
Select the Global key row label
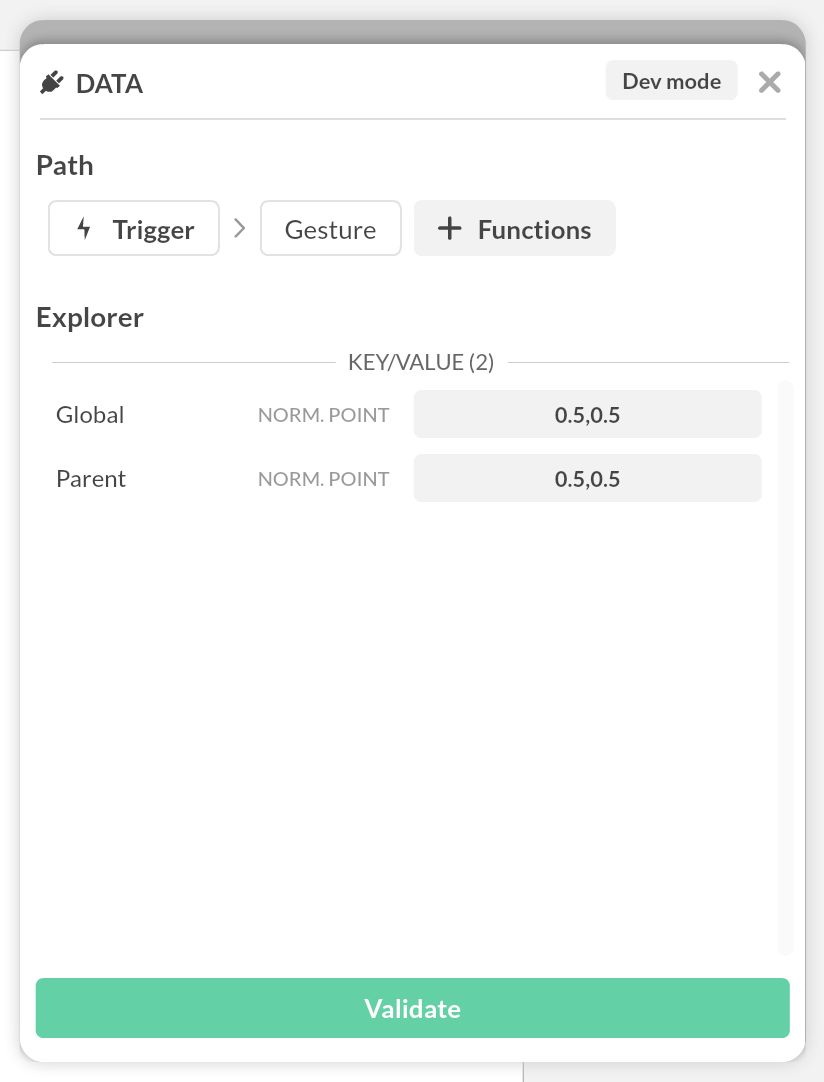click(x=90, y=415)
